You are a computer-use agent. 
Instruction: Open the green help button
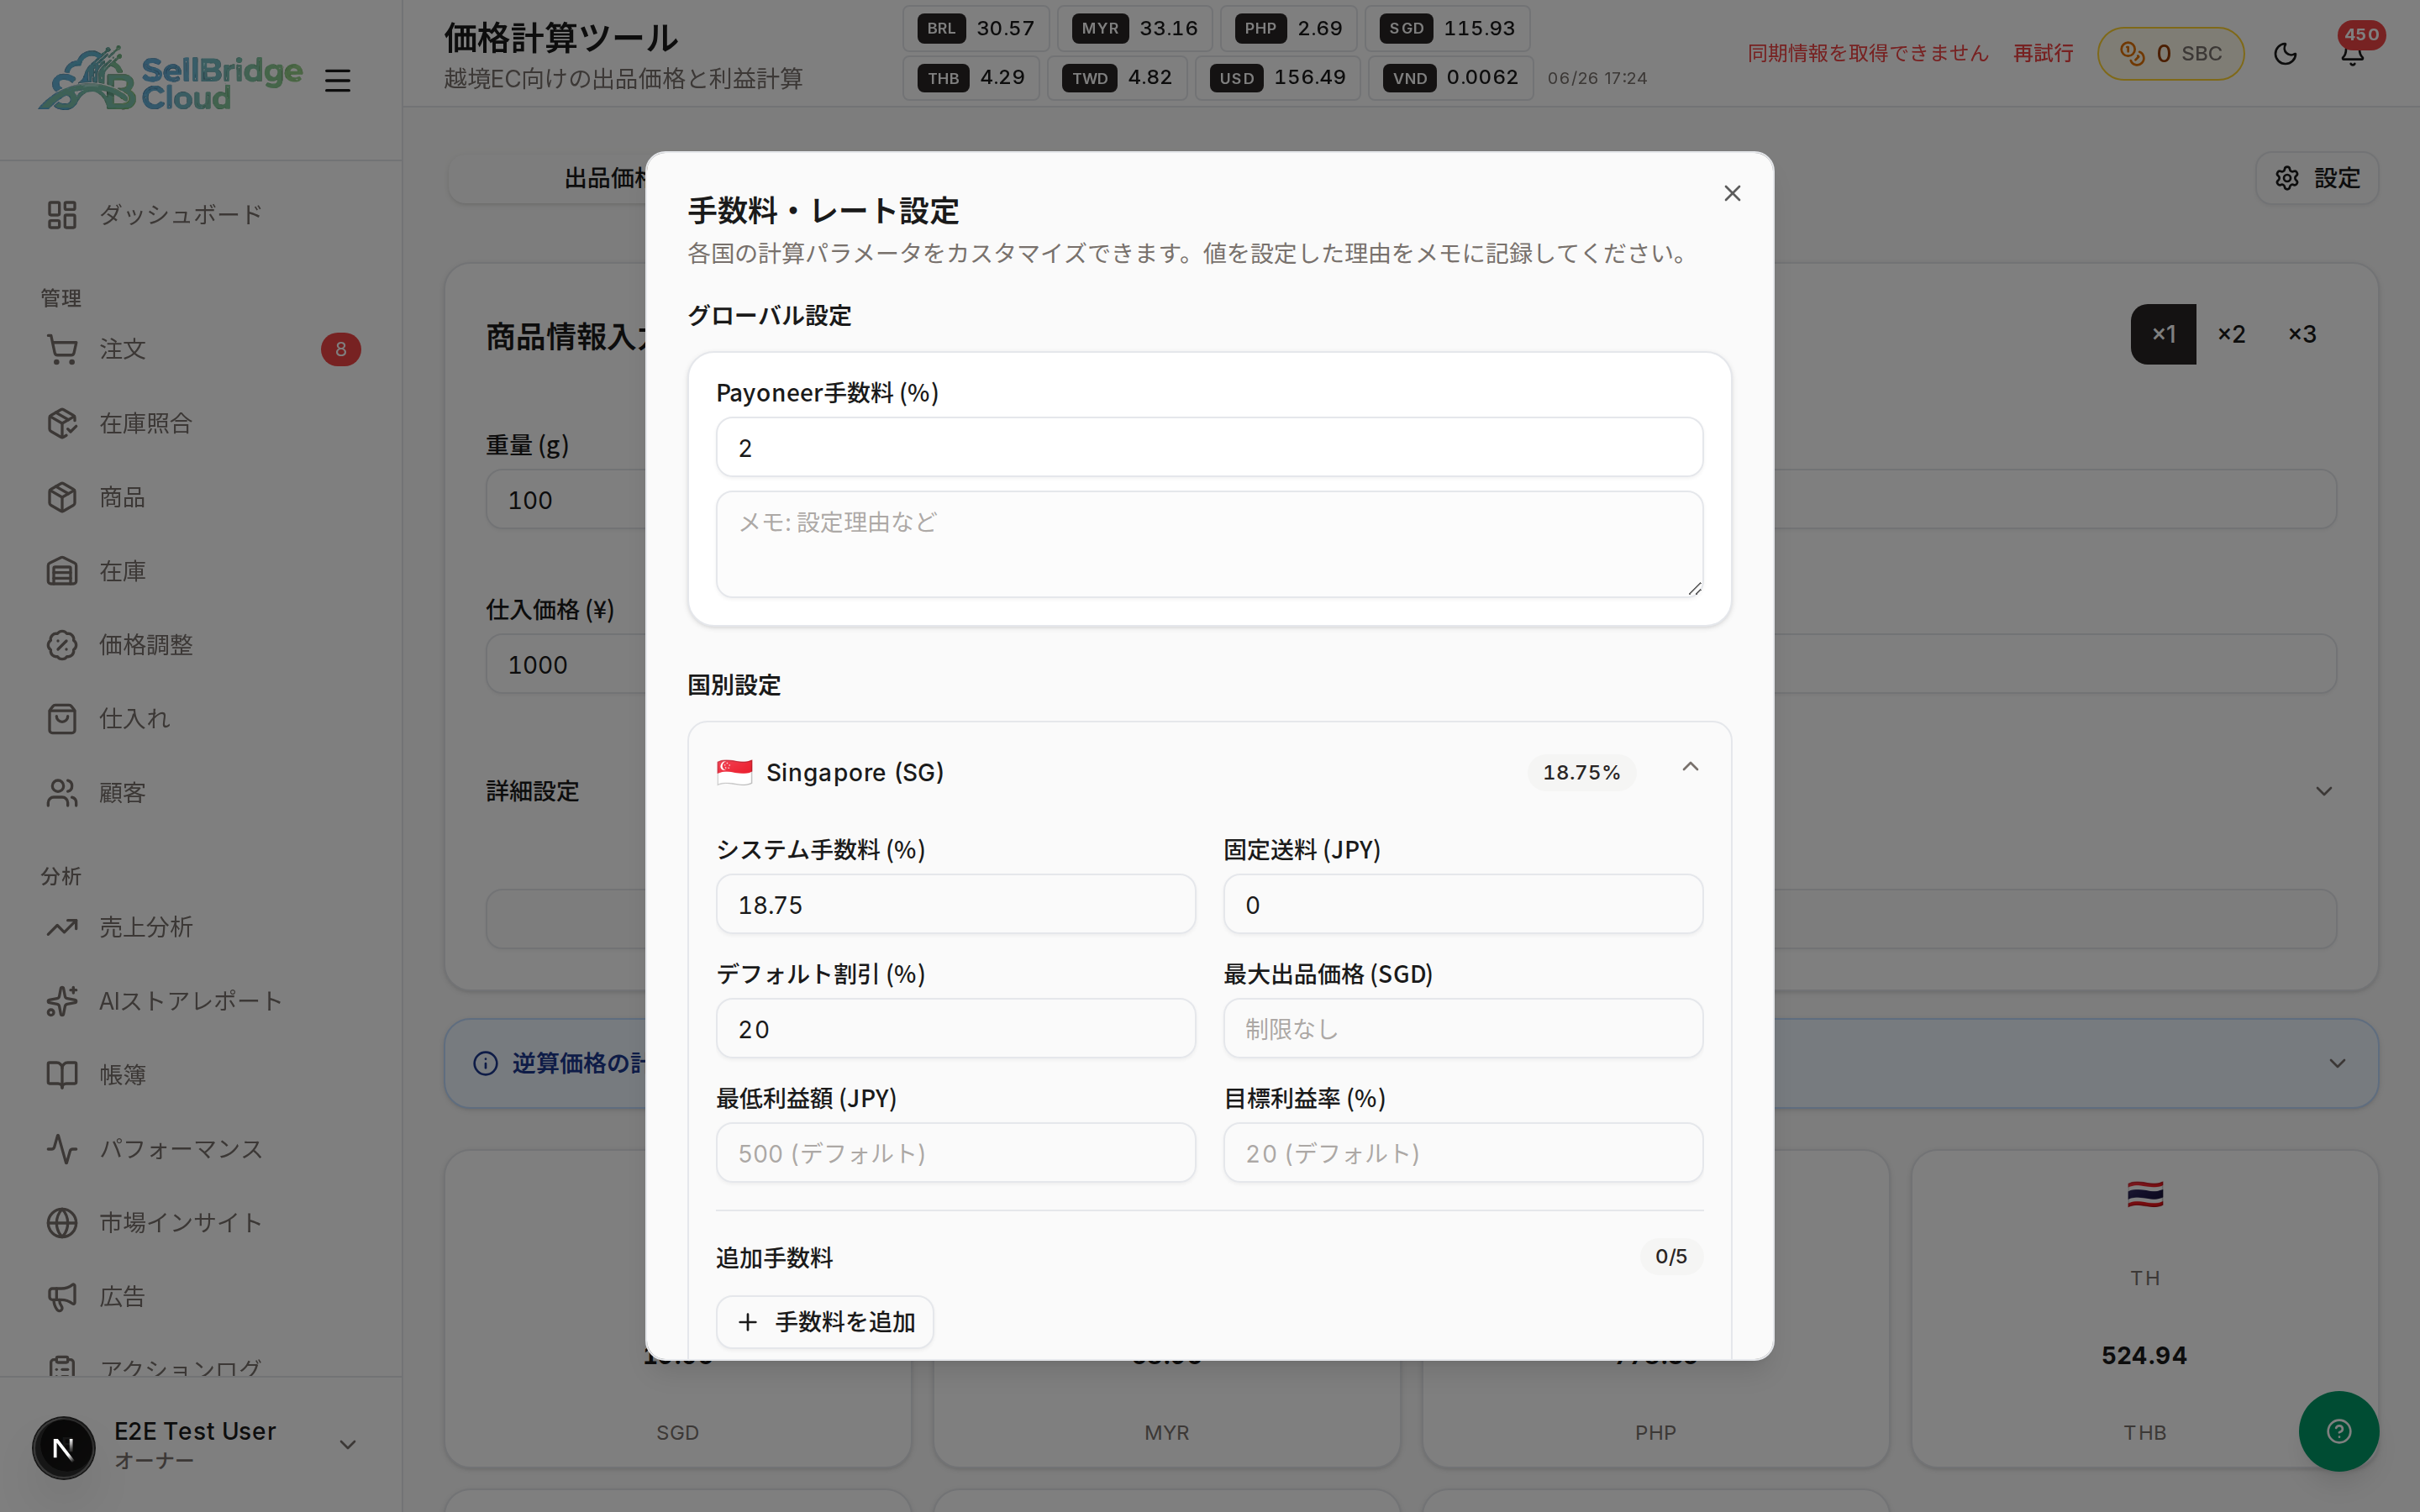click(x=2338, y=1431)
